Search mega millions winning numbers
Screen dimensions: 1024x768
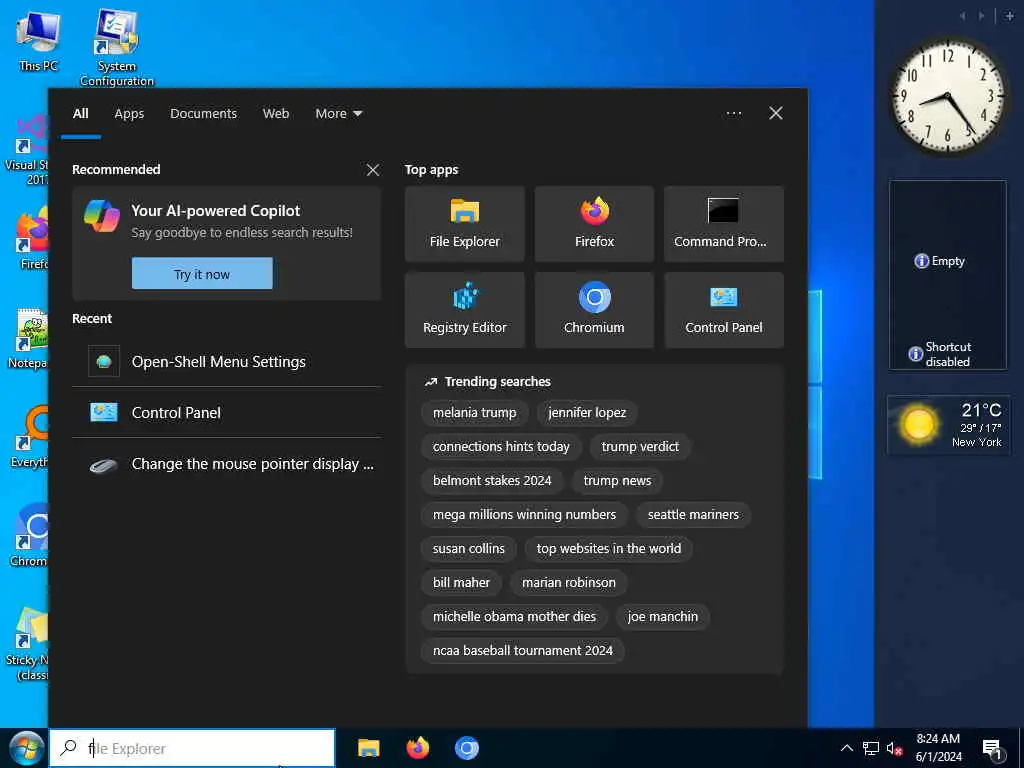(x=524, y=515)
